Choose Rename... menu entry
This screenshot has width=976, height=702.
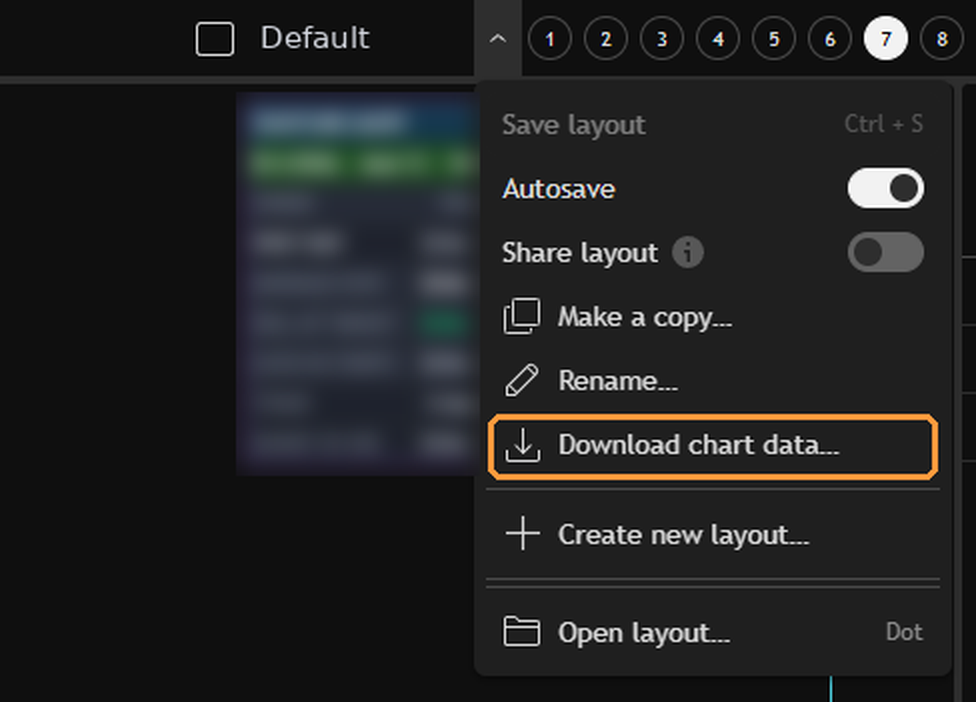713,381
